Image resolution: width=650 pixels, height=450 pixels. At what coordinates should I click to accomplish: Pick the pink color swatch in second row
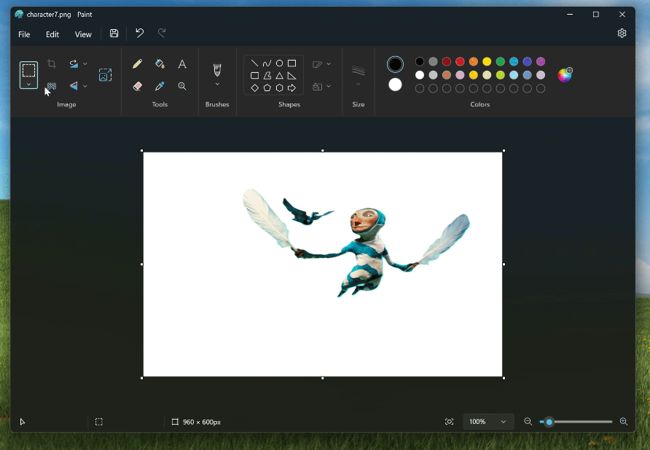[x=460, y=75]
